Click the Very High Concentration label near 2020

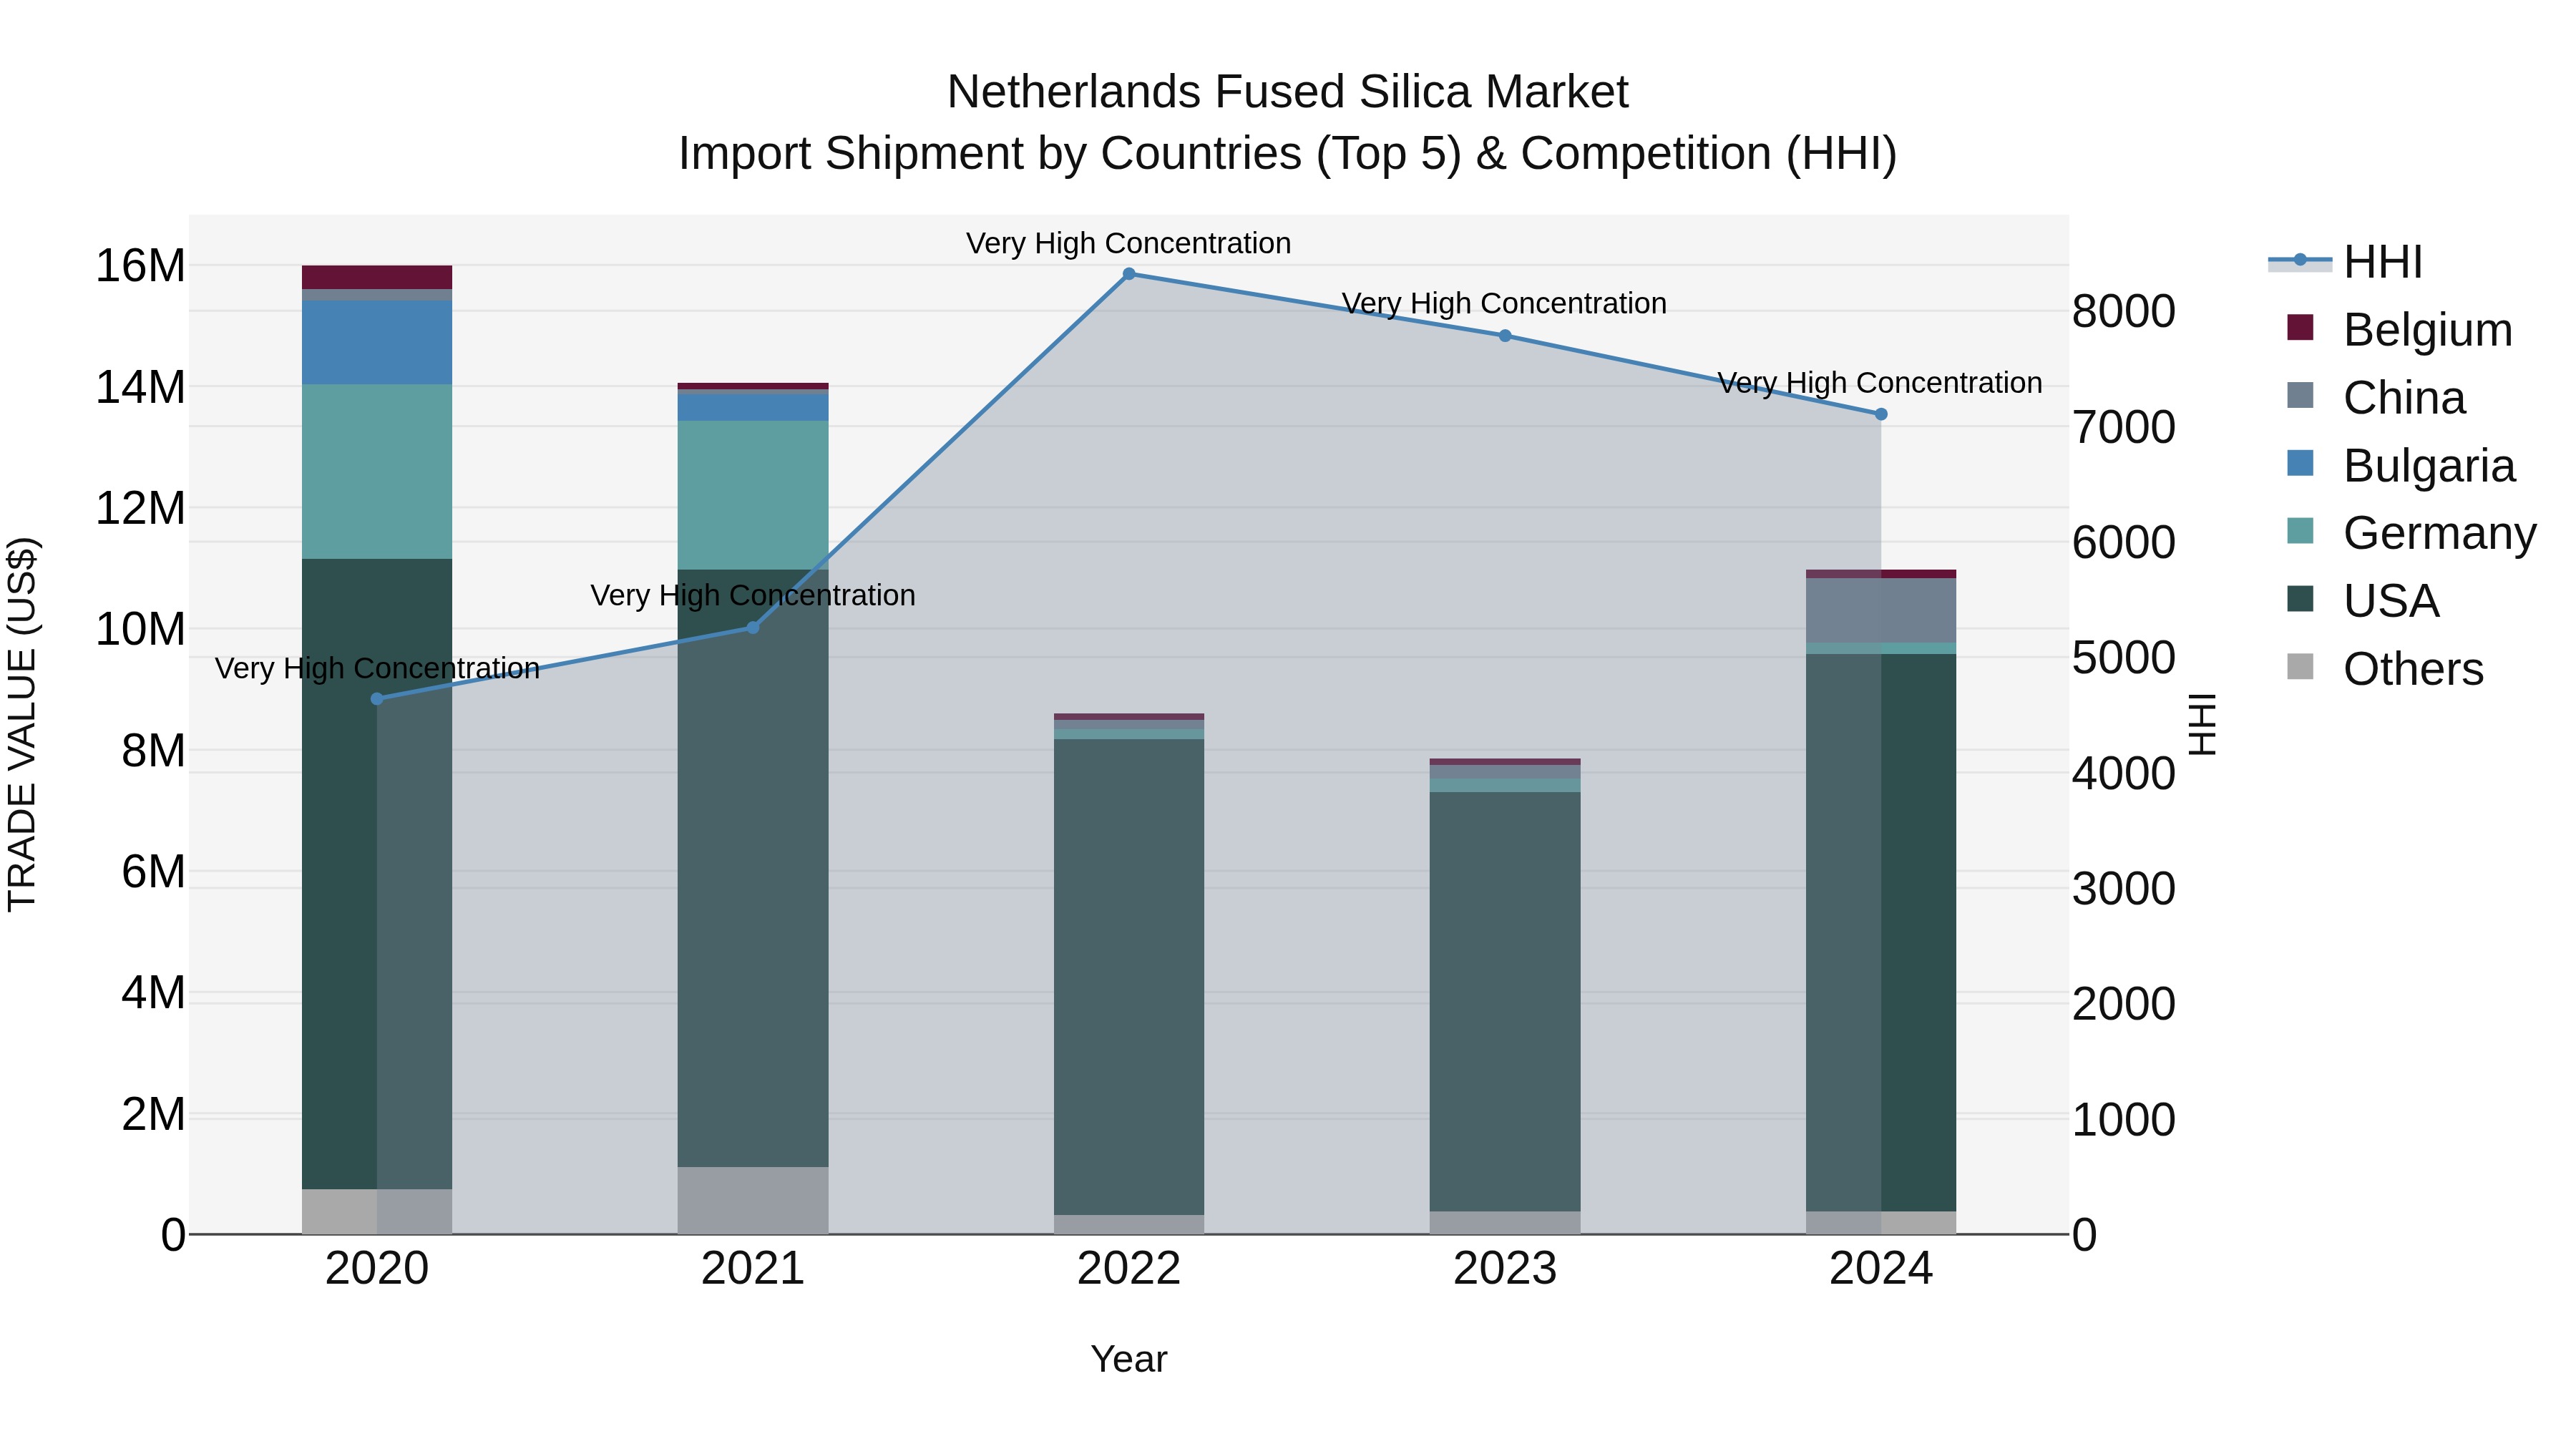[377, 668]
